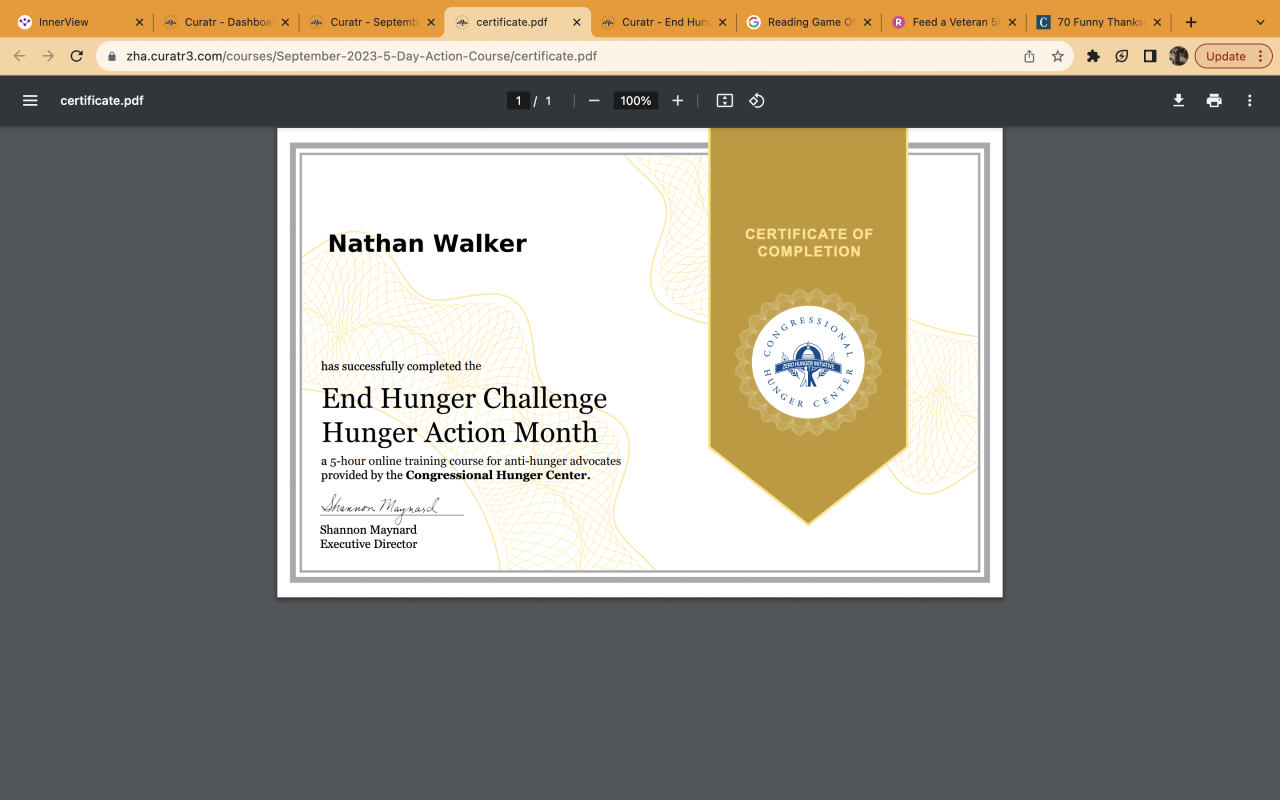Click the Congressional Hunger Center seal

click(808, 361)
